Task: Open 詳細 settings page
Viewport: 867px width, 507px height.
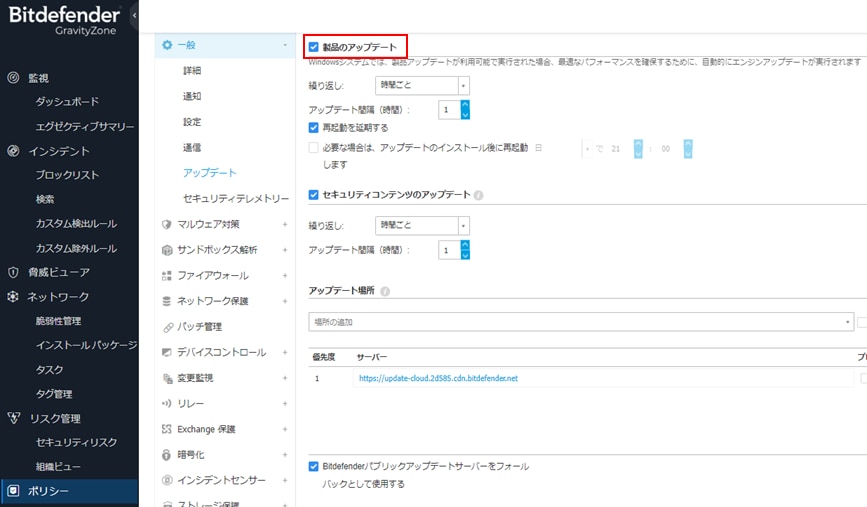Action: point(192,71)
